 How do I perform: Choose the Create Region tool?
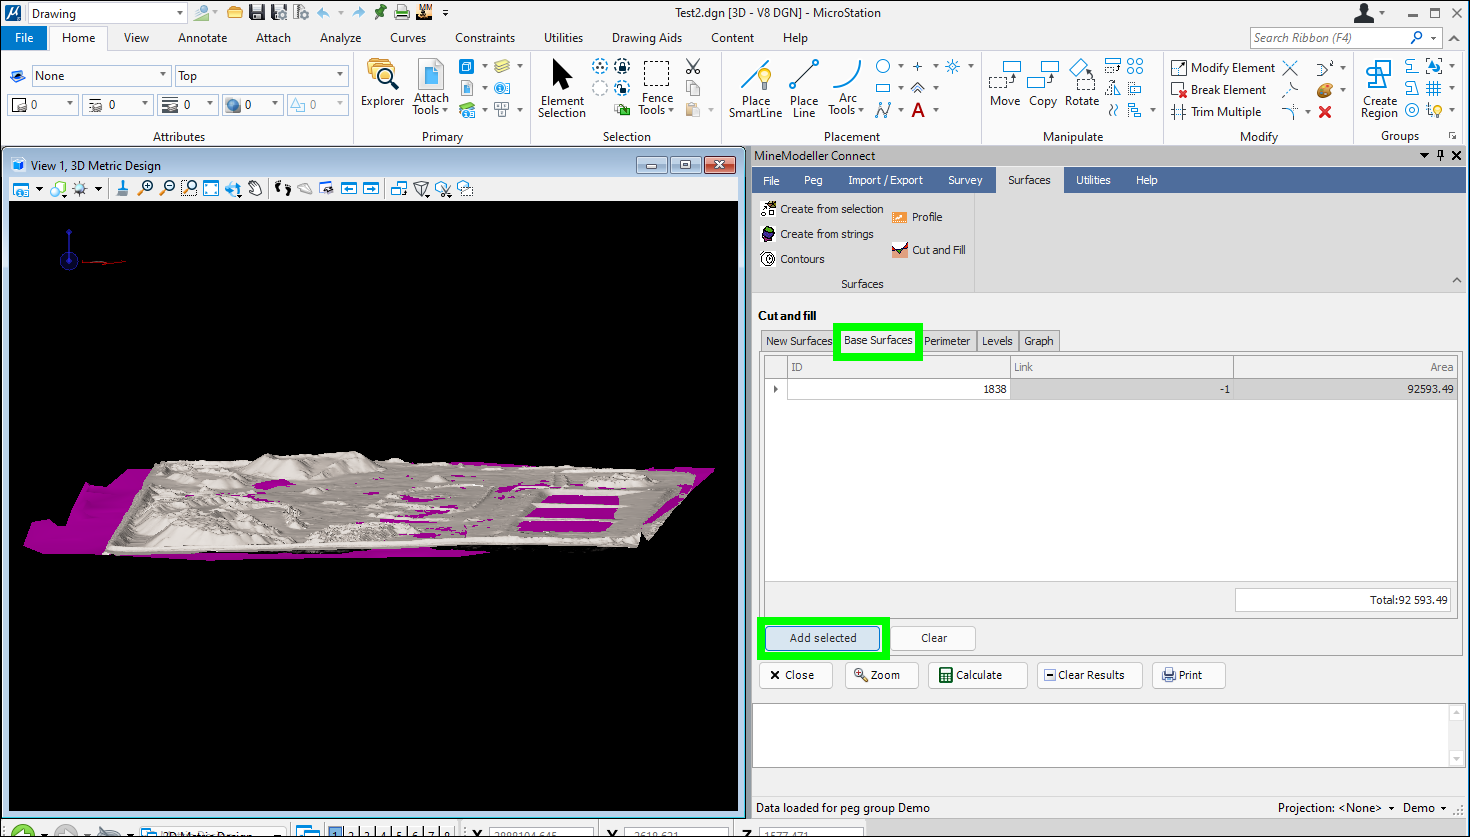[x=1379, y=88]
